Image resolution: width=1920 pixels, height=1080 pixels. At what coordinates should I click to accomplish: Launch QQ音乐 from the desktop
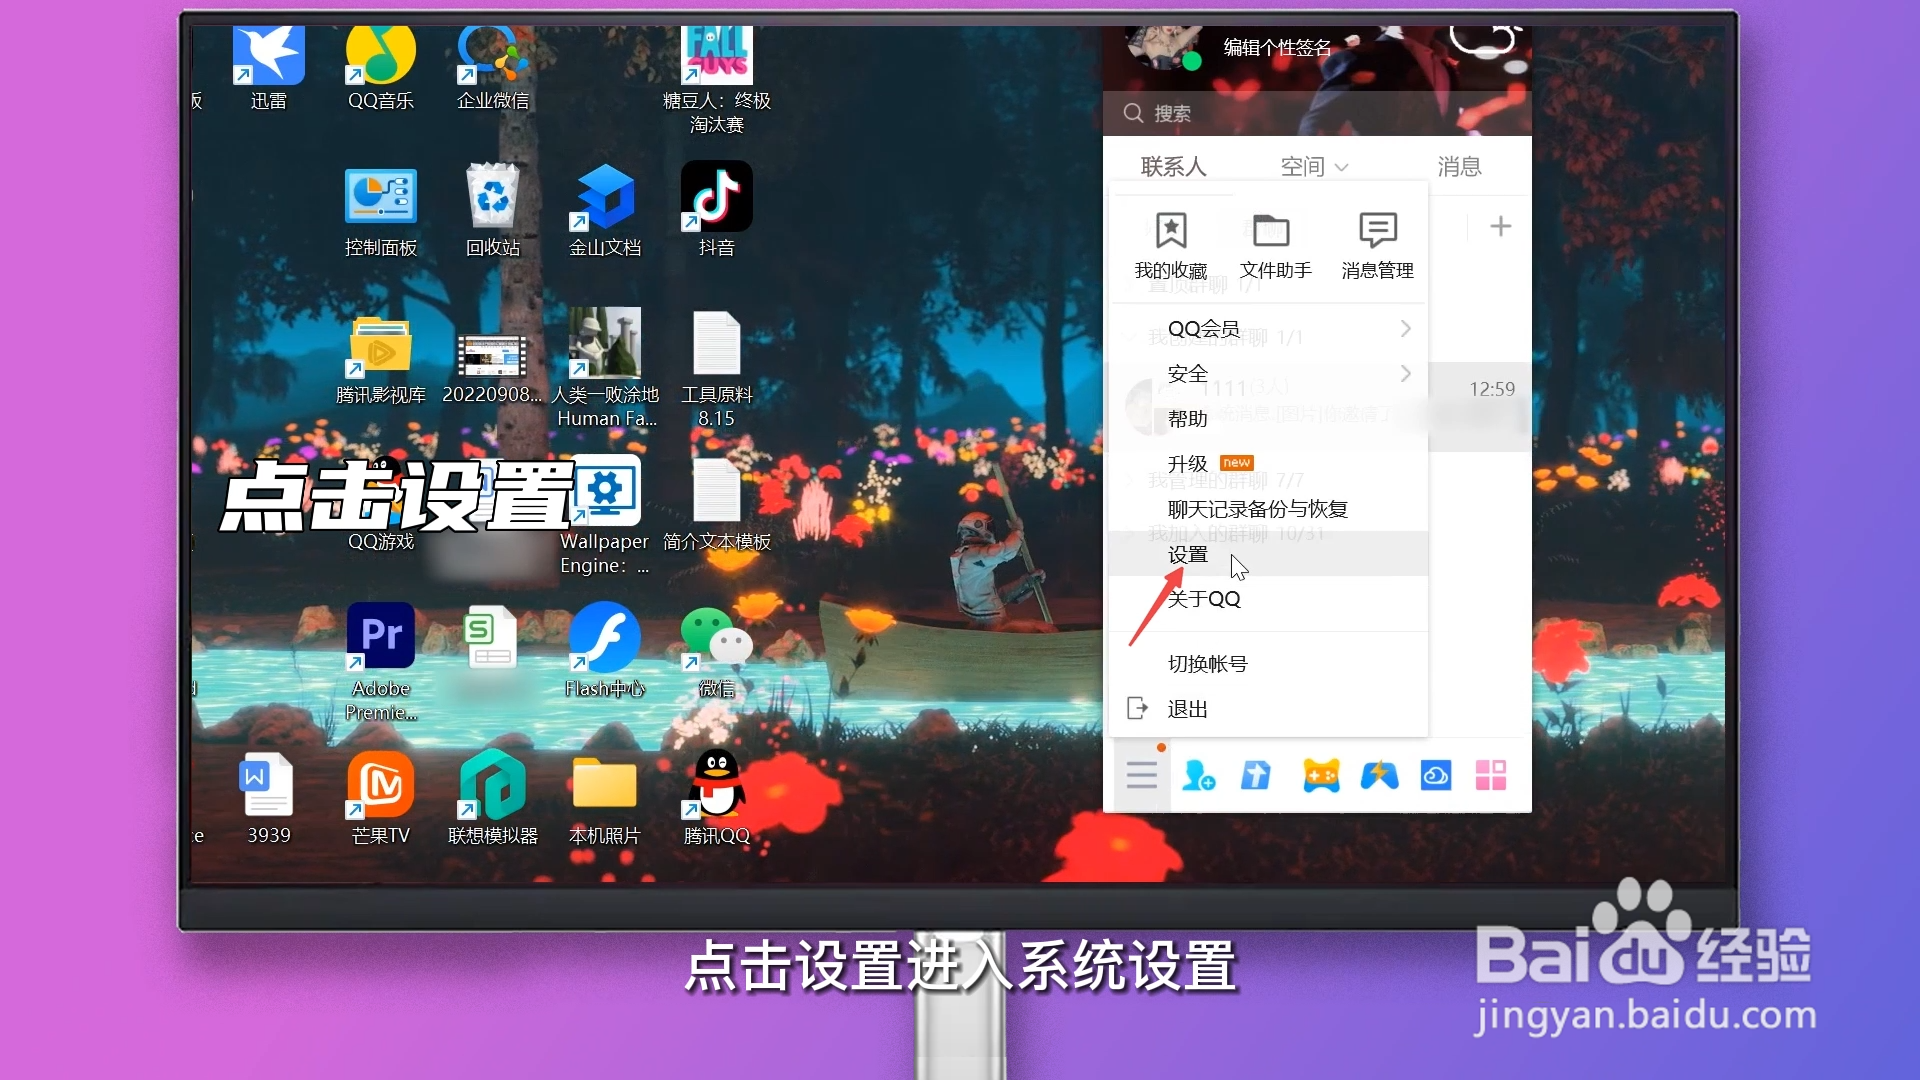(x=381, y=68)
